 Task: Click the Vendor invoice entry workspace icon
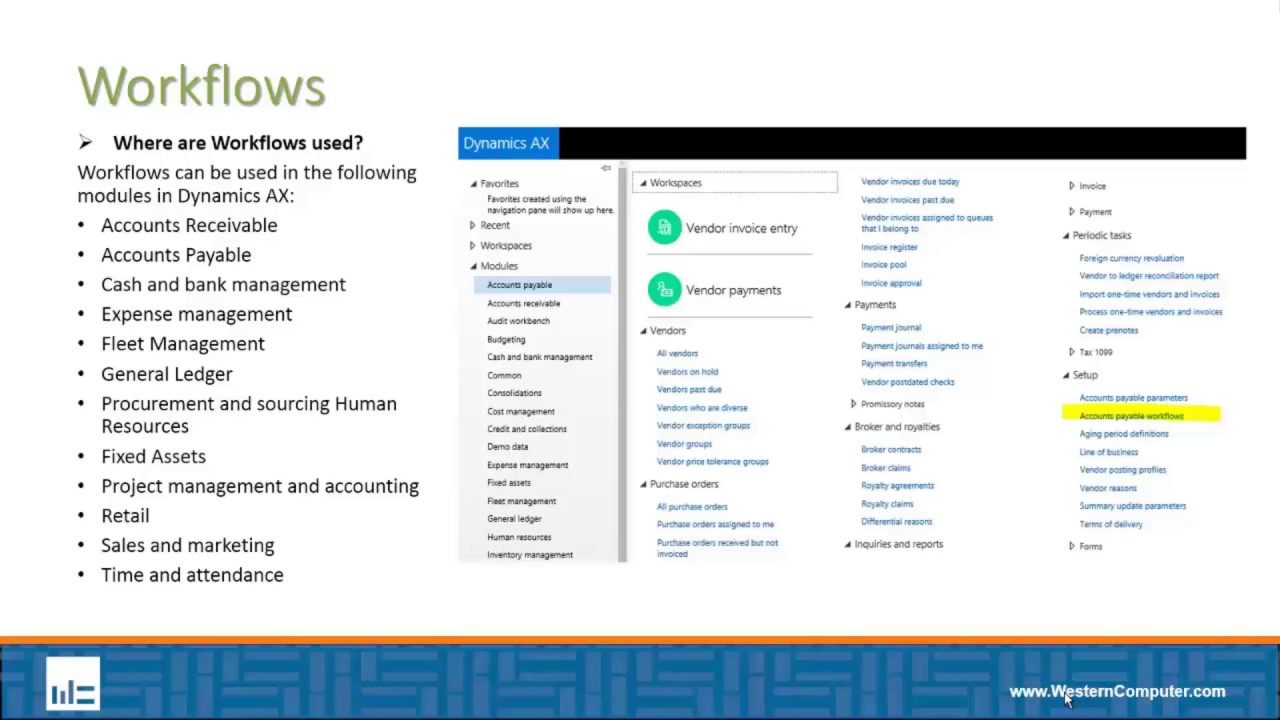664,228
